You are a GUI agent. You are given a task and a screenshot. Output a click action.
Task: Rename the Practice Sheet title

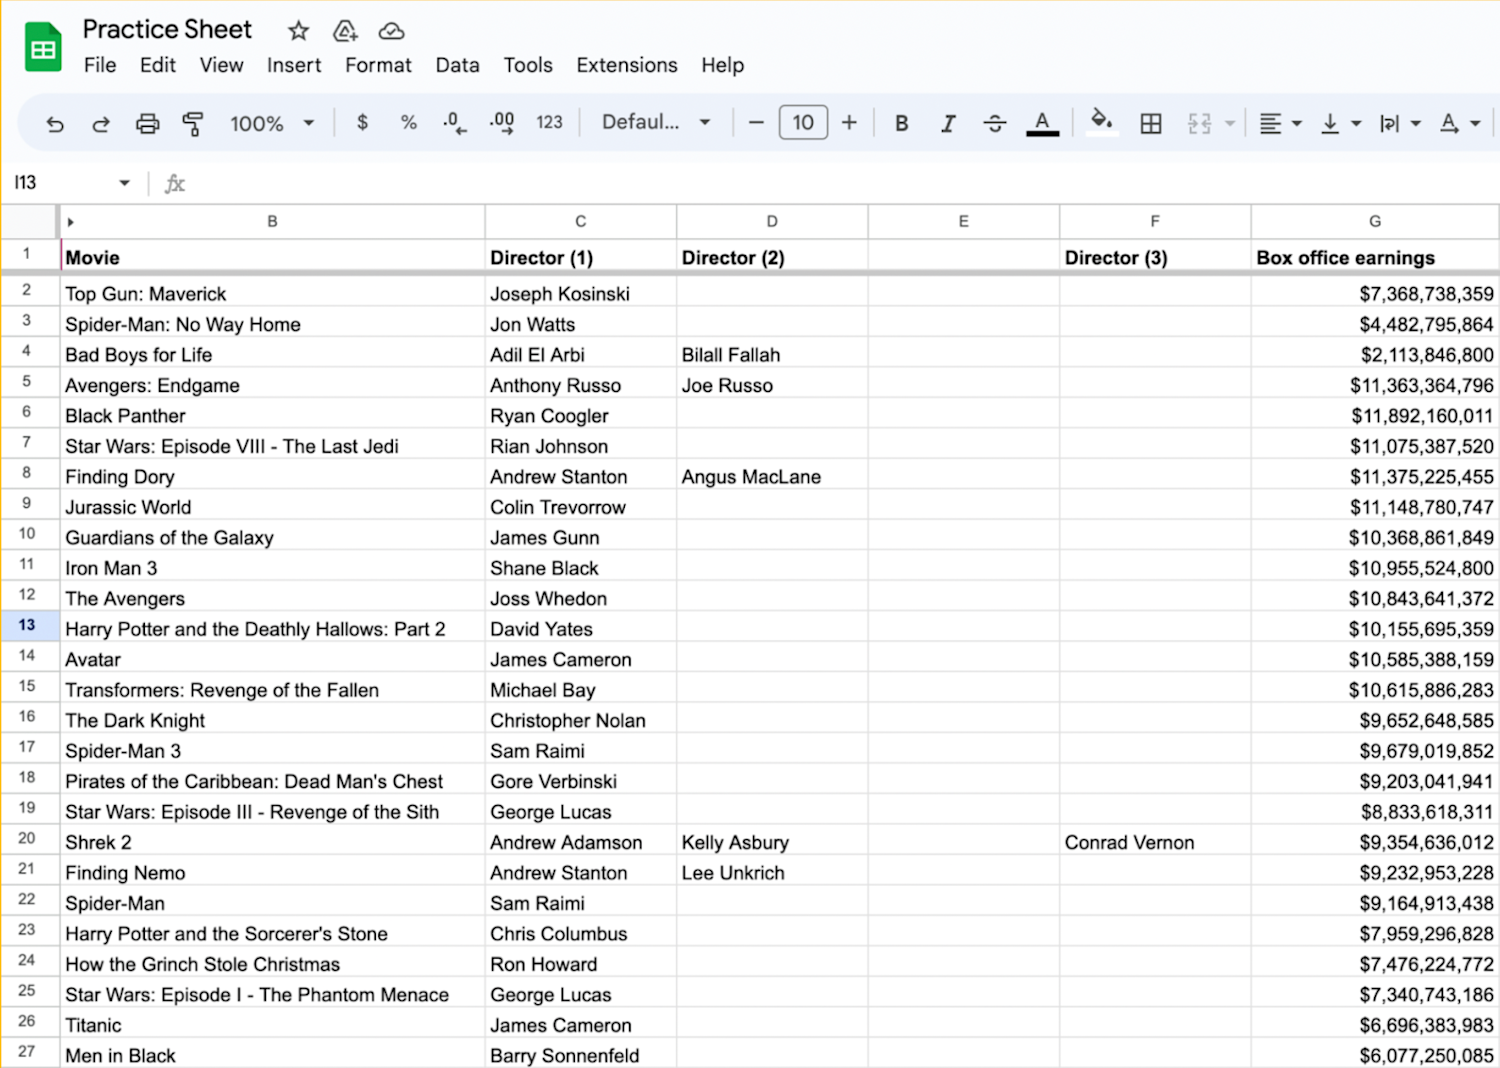167,29
